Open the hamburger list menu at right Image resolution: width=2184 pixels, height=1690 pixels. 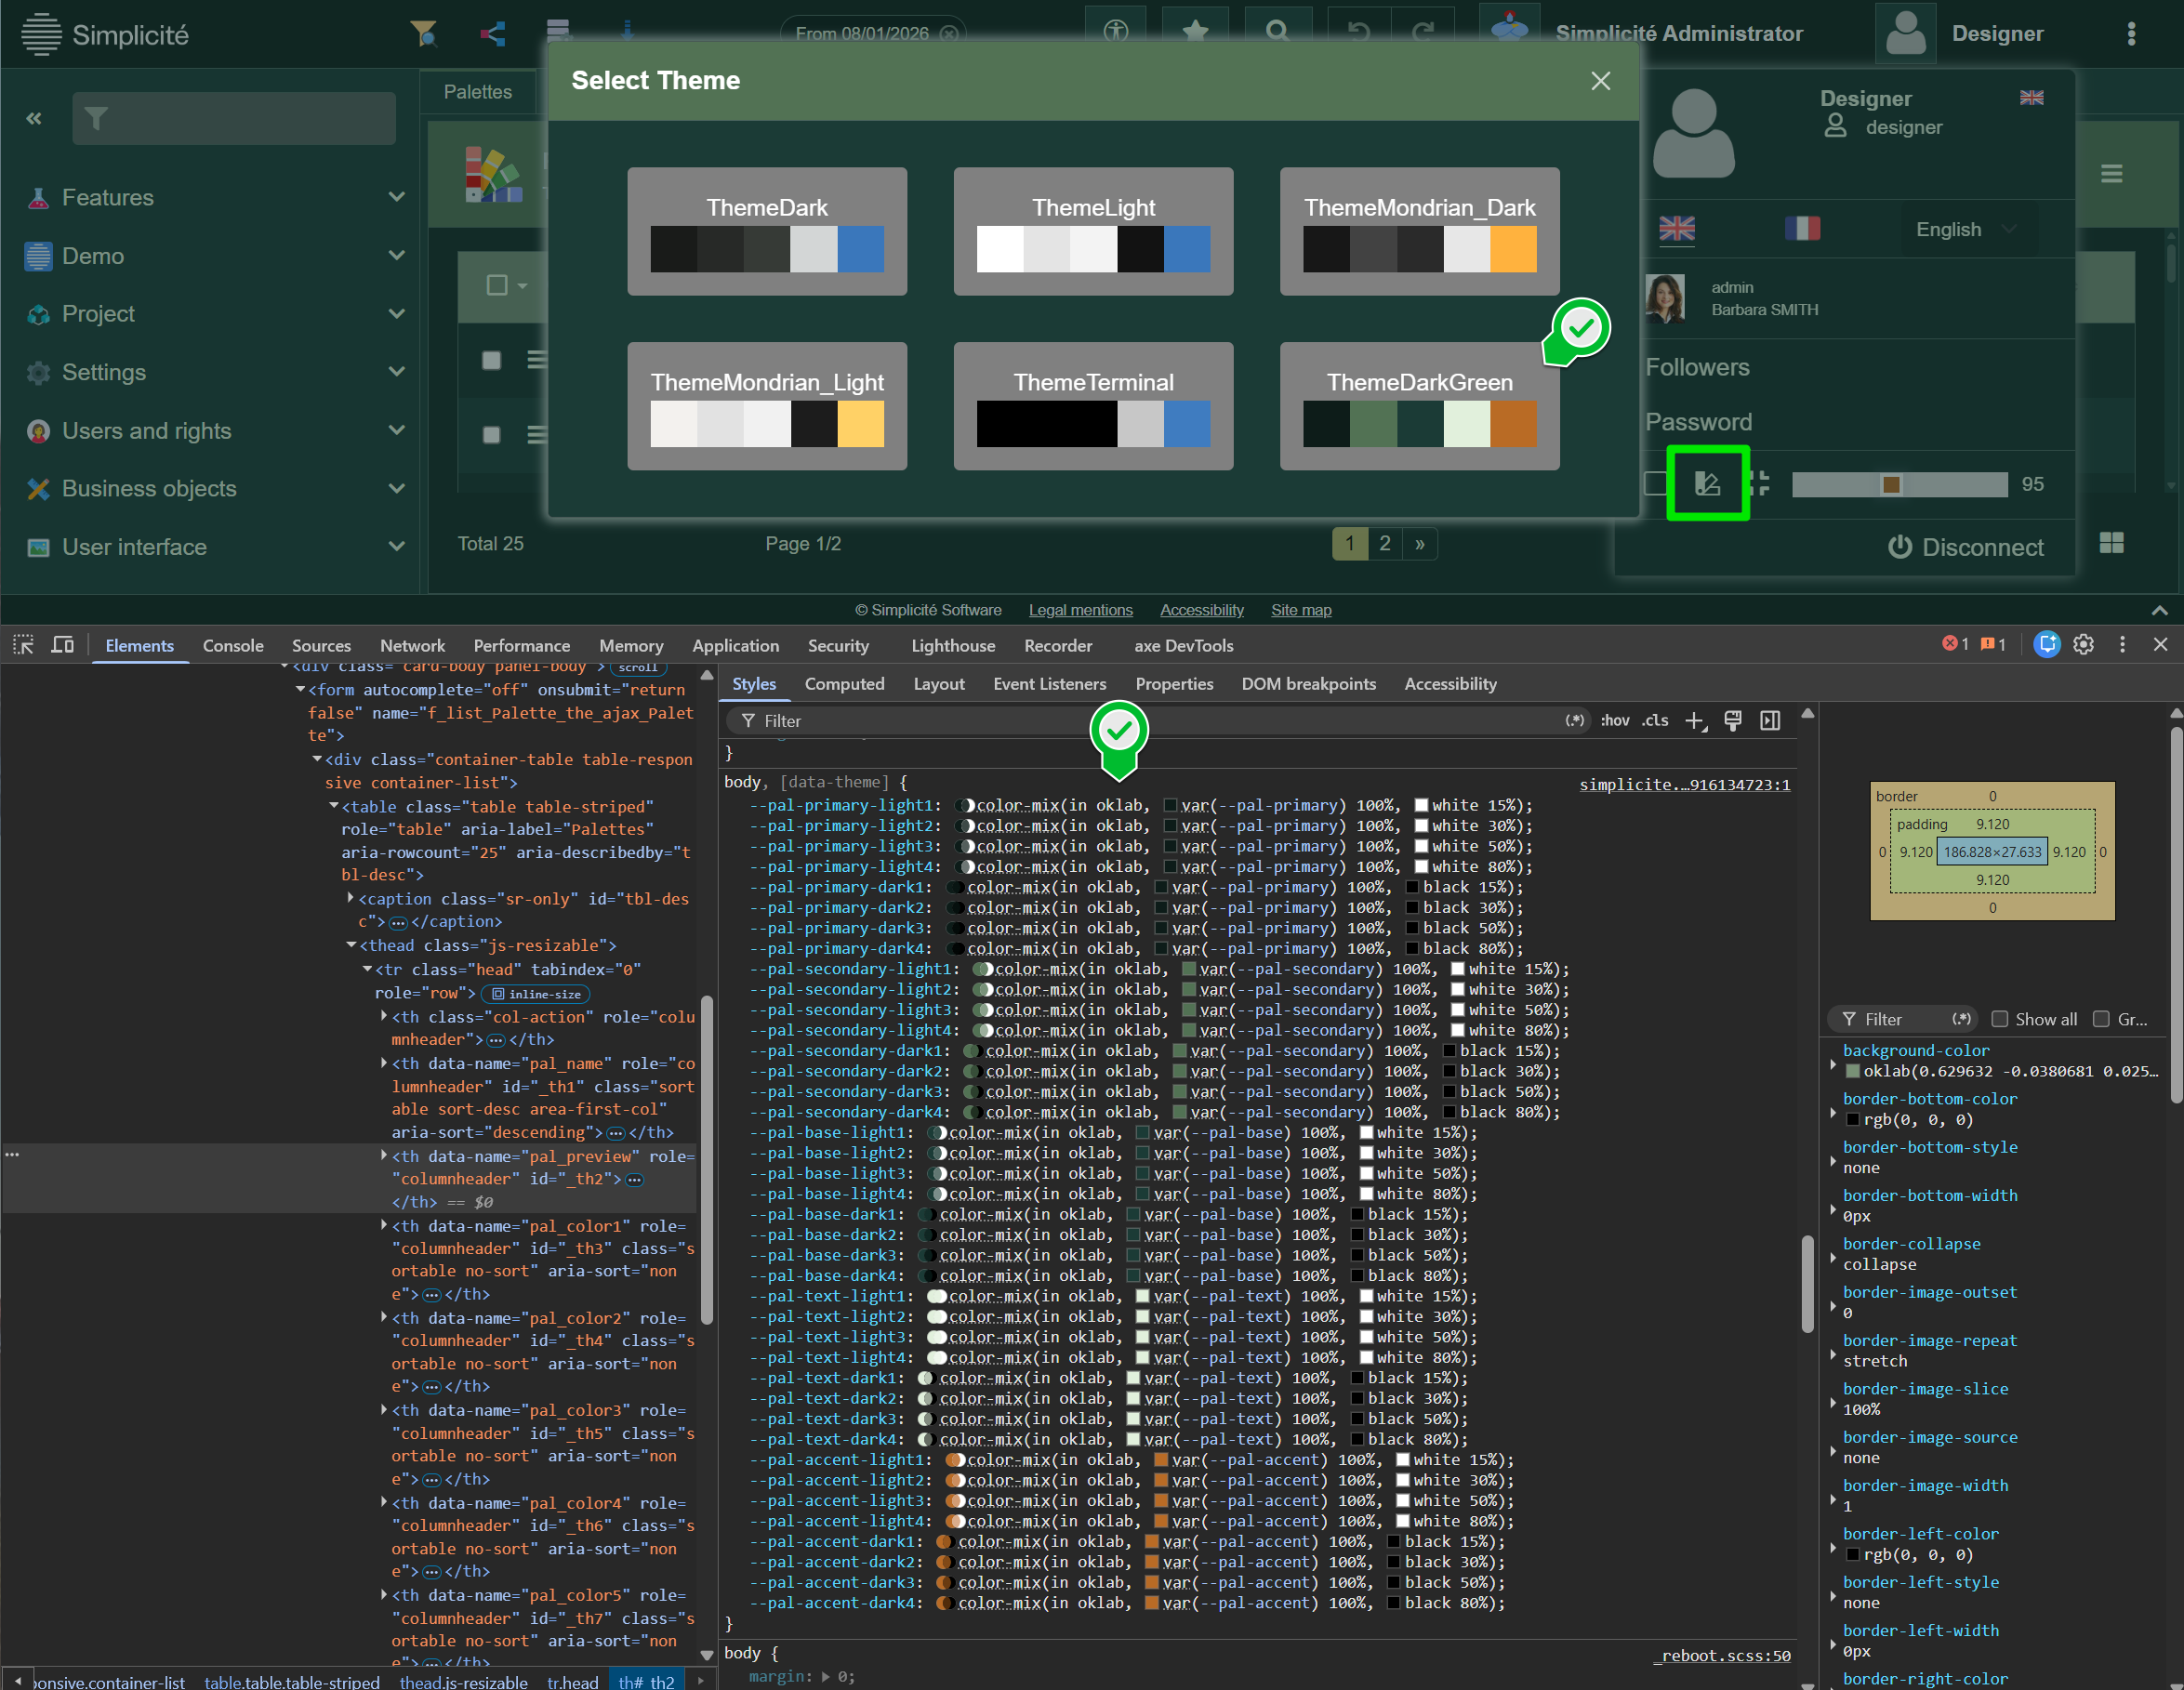coord(2111,174)
